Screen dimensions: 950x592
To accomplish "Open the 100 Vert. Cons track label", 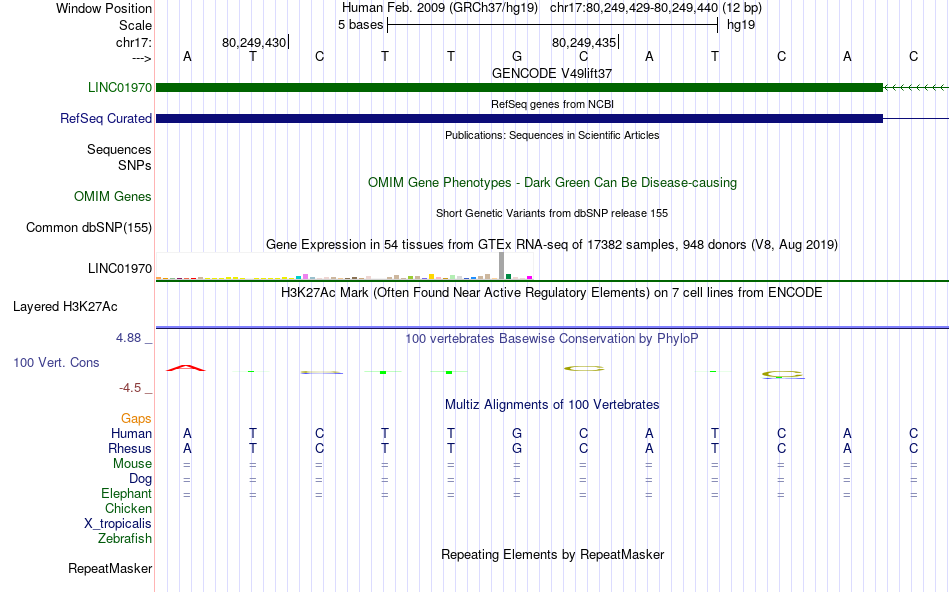I will coord(56,362).
